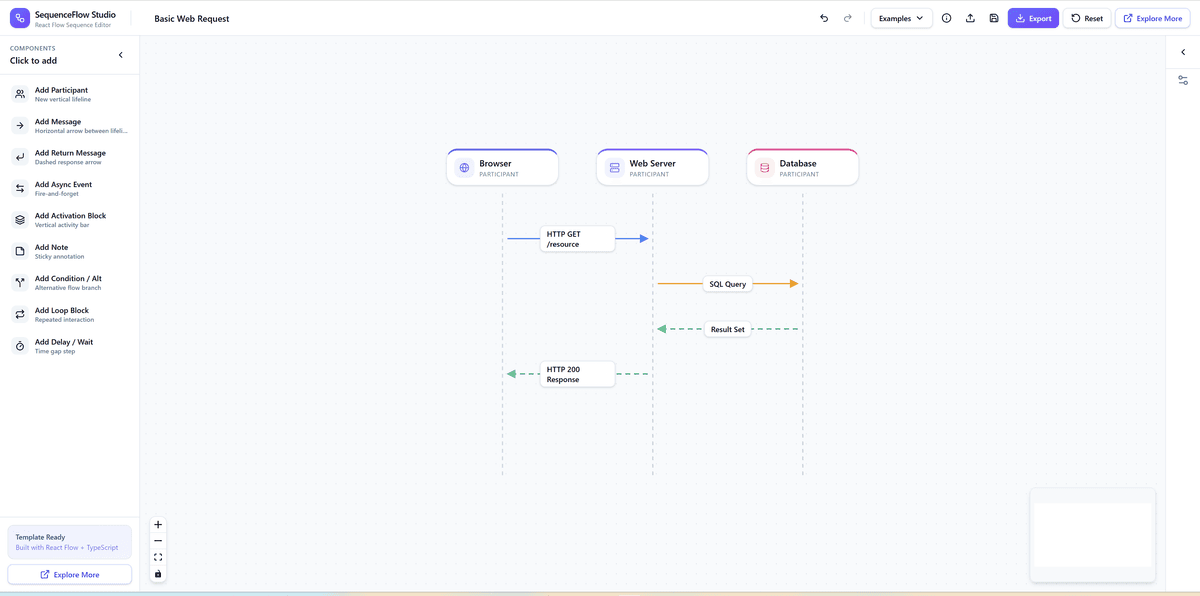Click Explore More at sidebar bottom
The image size is (1200, 596).
70,575
